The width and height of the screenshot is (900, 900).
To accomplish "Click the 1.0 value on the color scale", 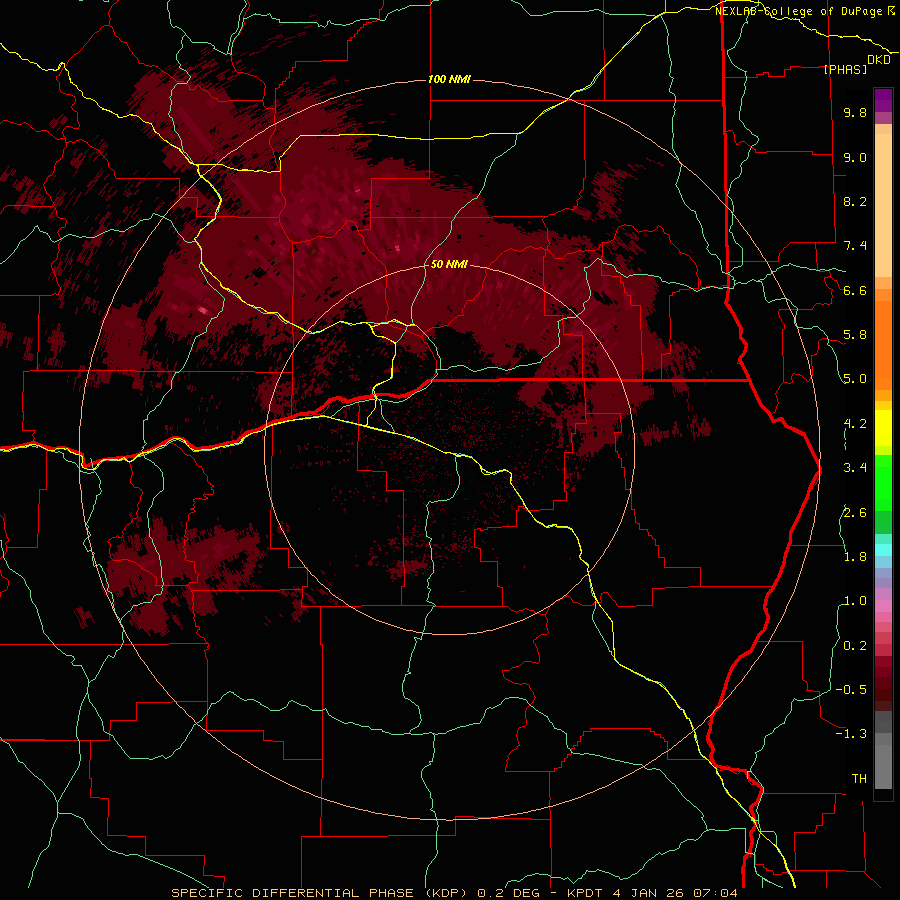I will 855,601.
